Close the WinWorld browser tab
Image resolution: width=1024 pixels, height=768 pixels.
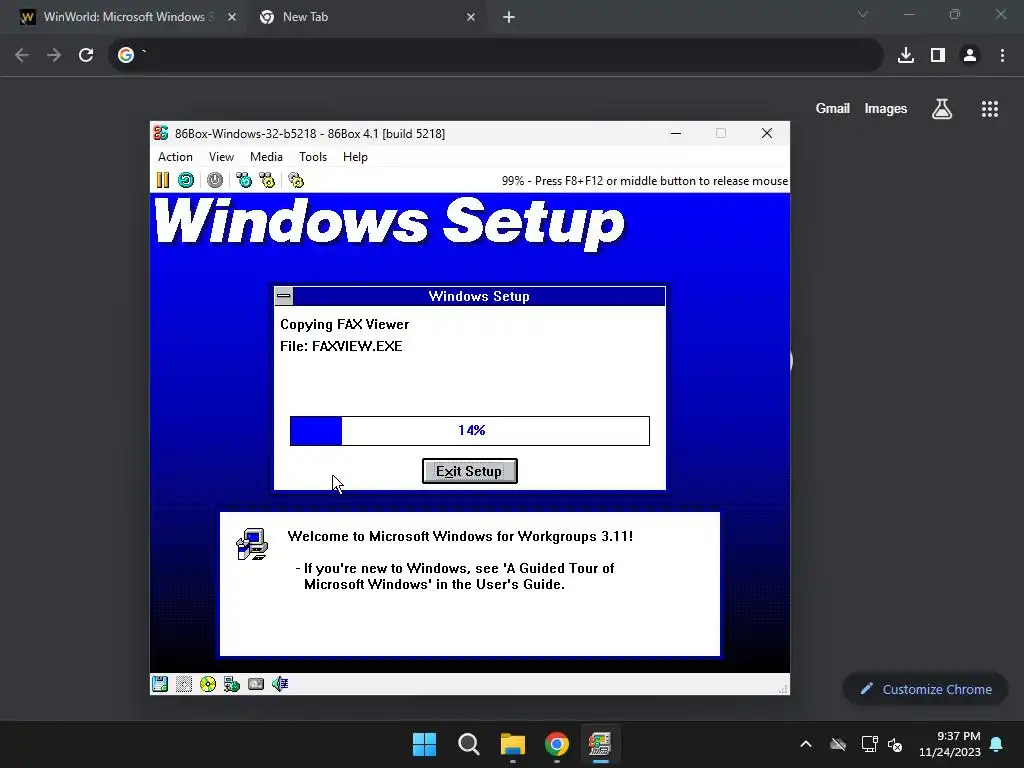click(232, 17)
